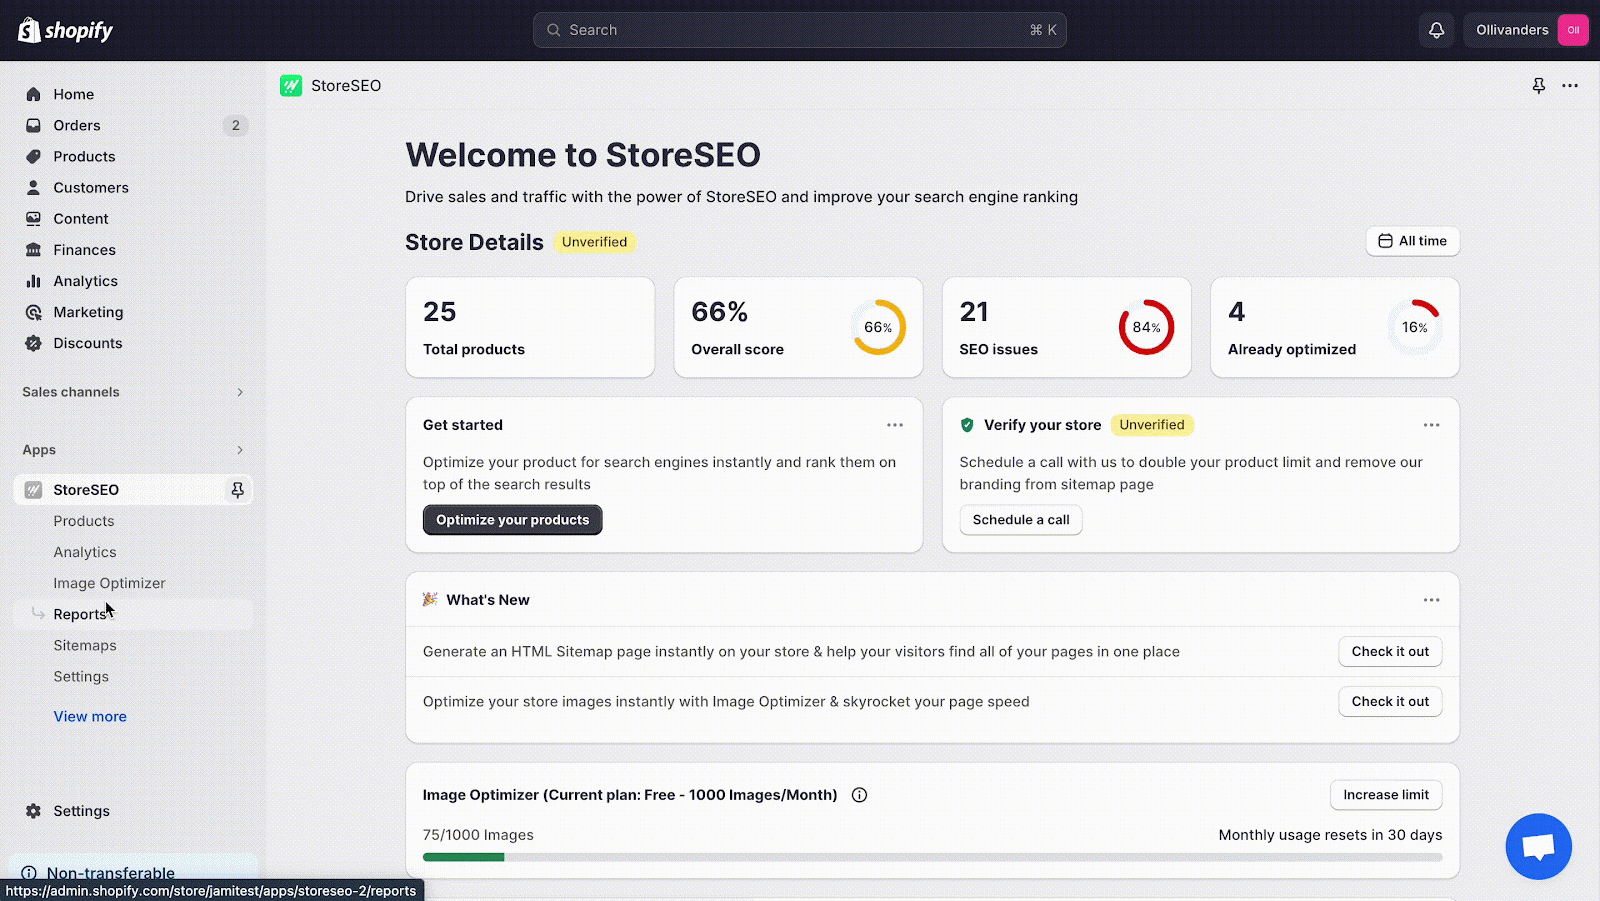The height and width of the screenshot is (901, 1600).
Task: Click the View more link
Action: pos(90,716)
